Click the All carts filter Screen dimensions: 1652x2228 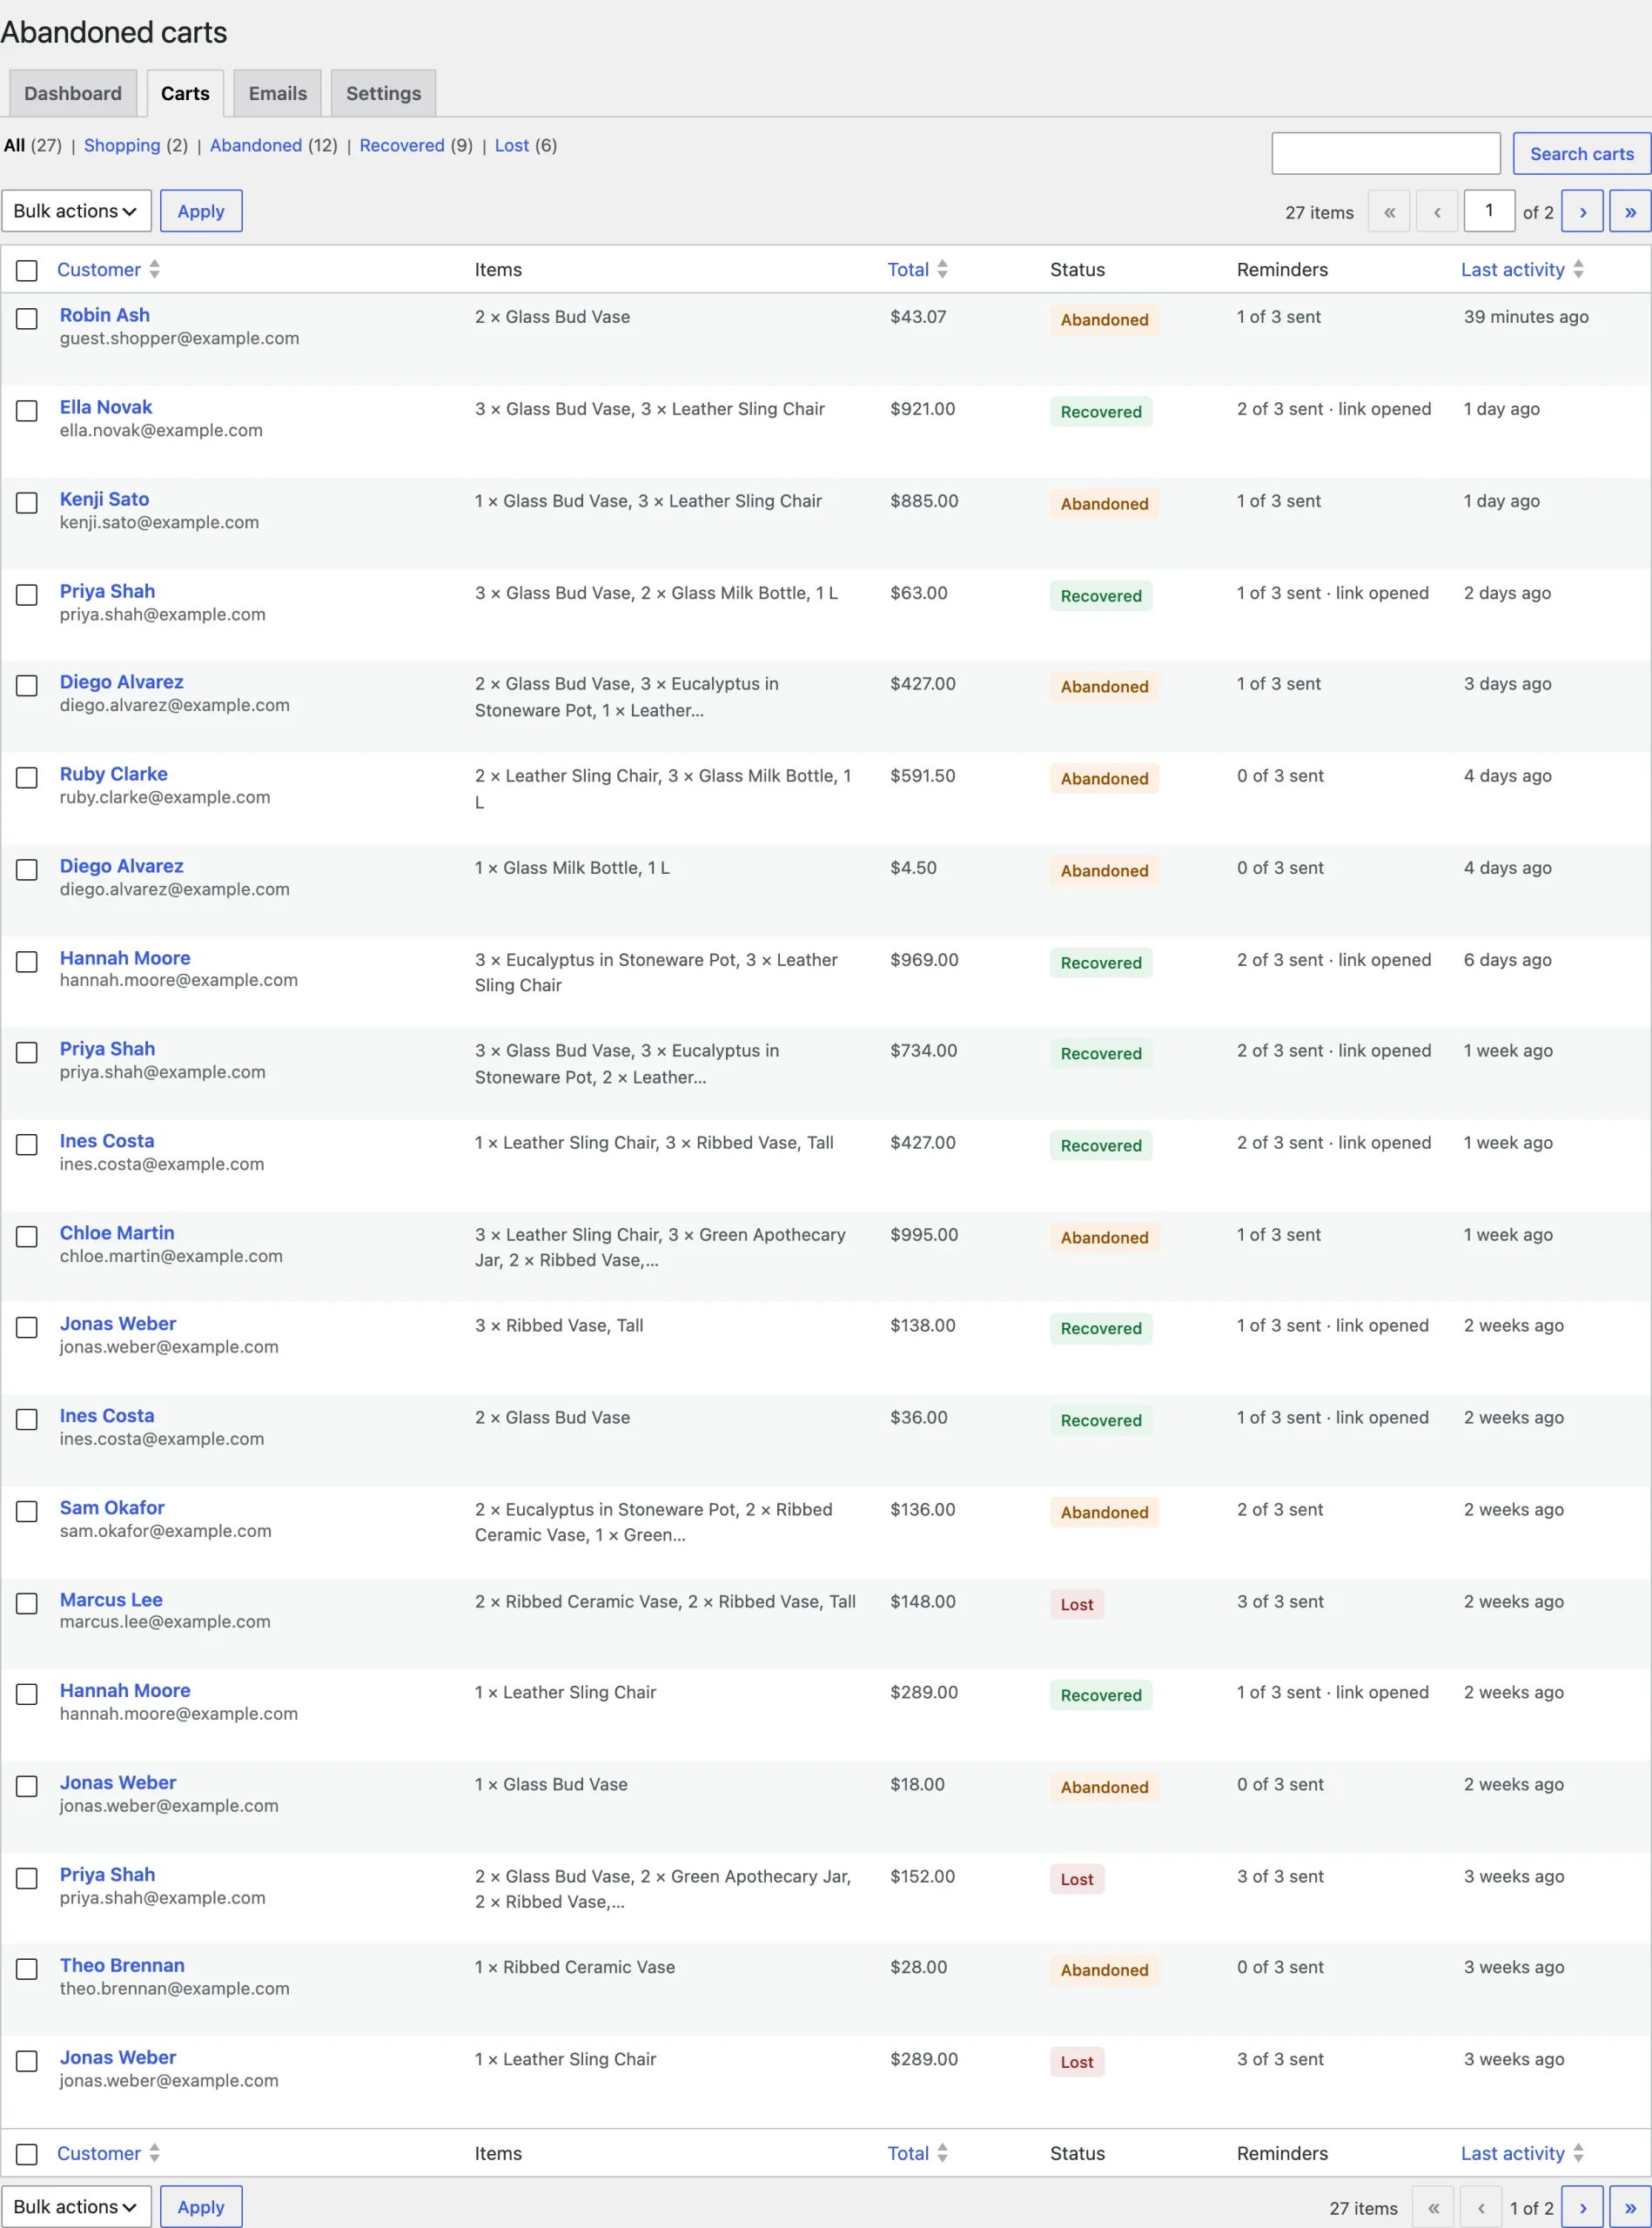coord(14,145)
